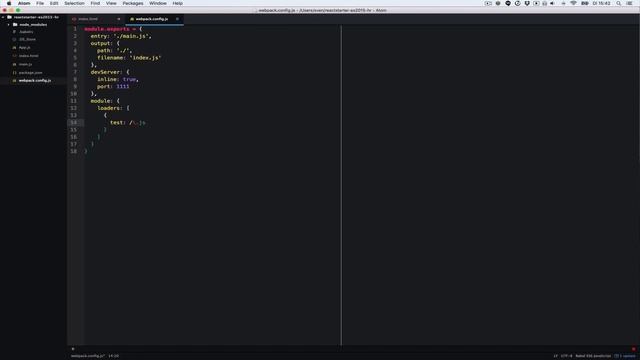This screenshot has height=360, width=640.
Task: Click the entry './main.js' line
Action: point(121,36)
